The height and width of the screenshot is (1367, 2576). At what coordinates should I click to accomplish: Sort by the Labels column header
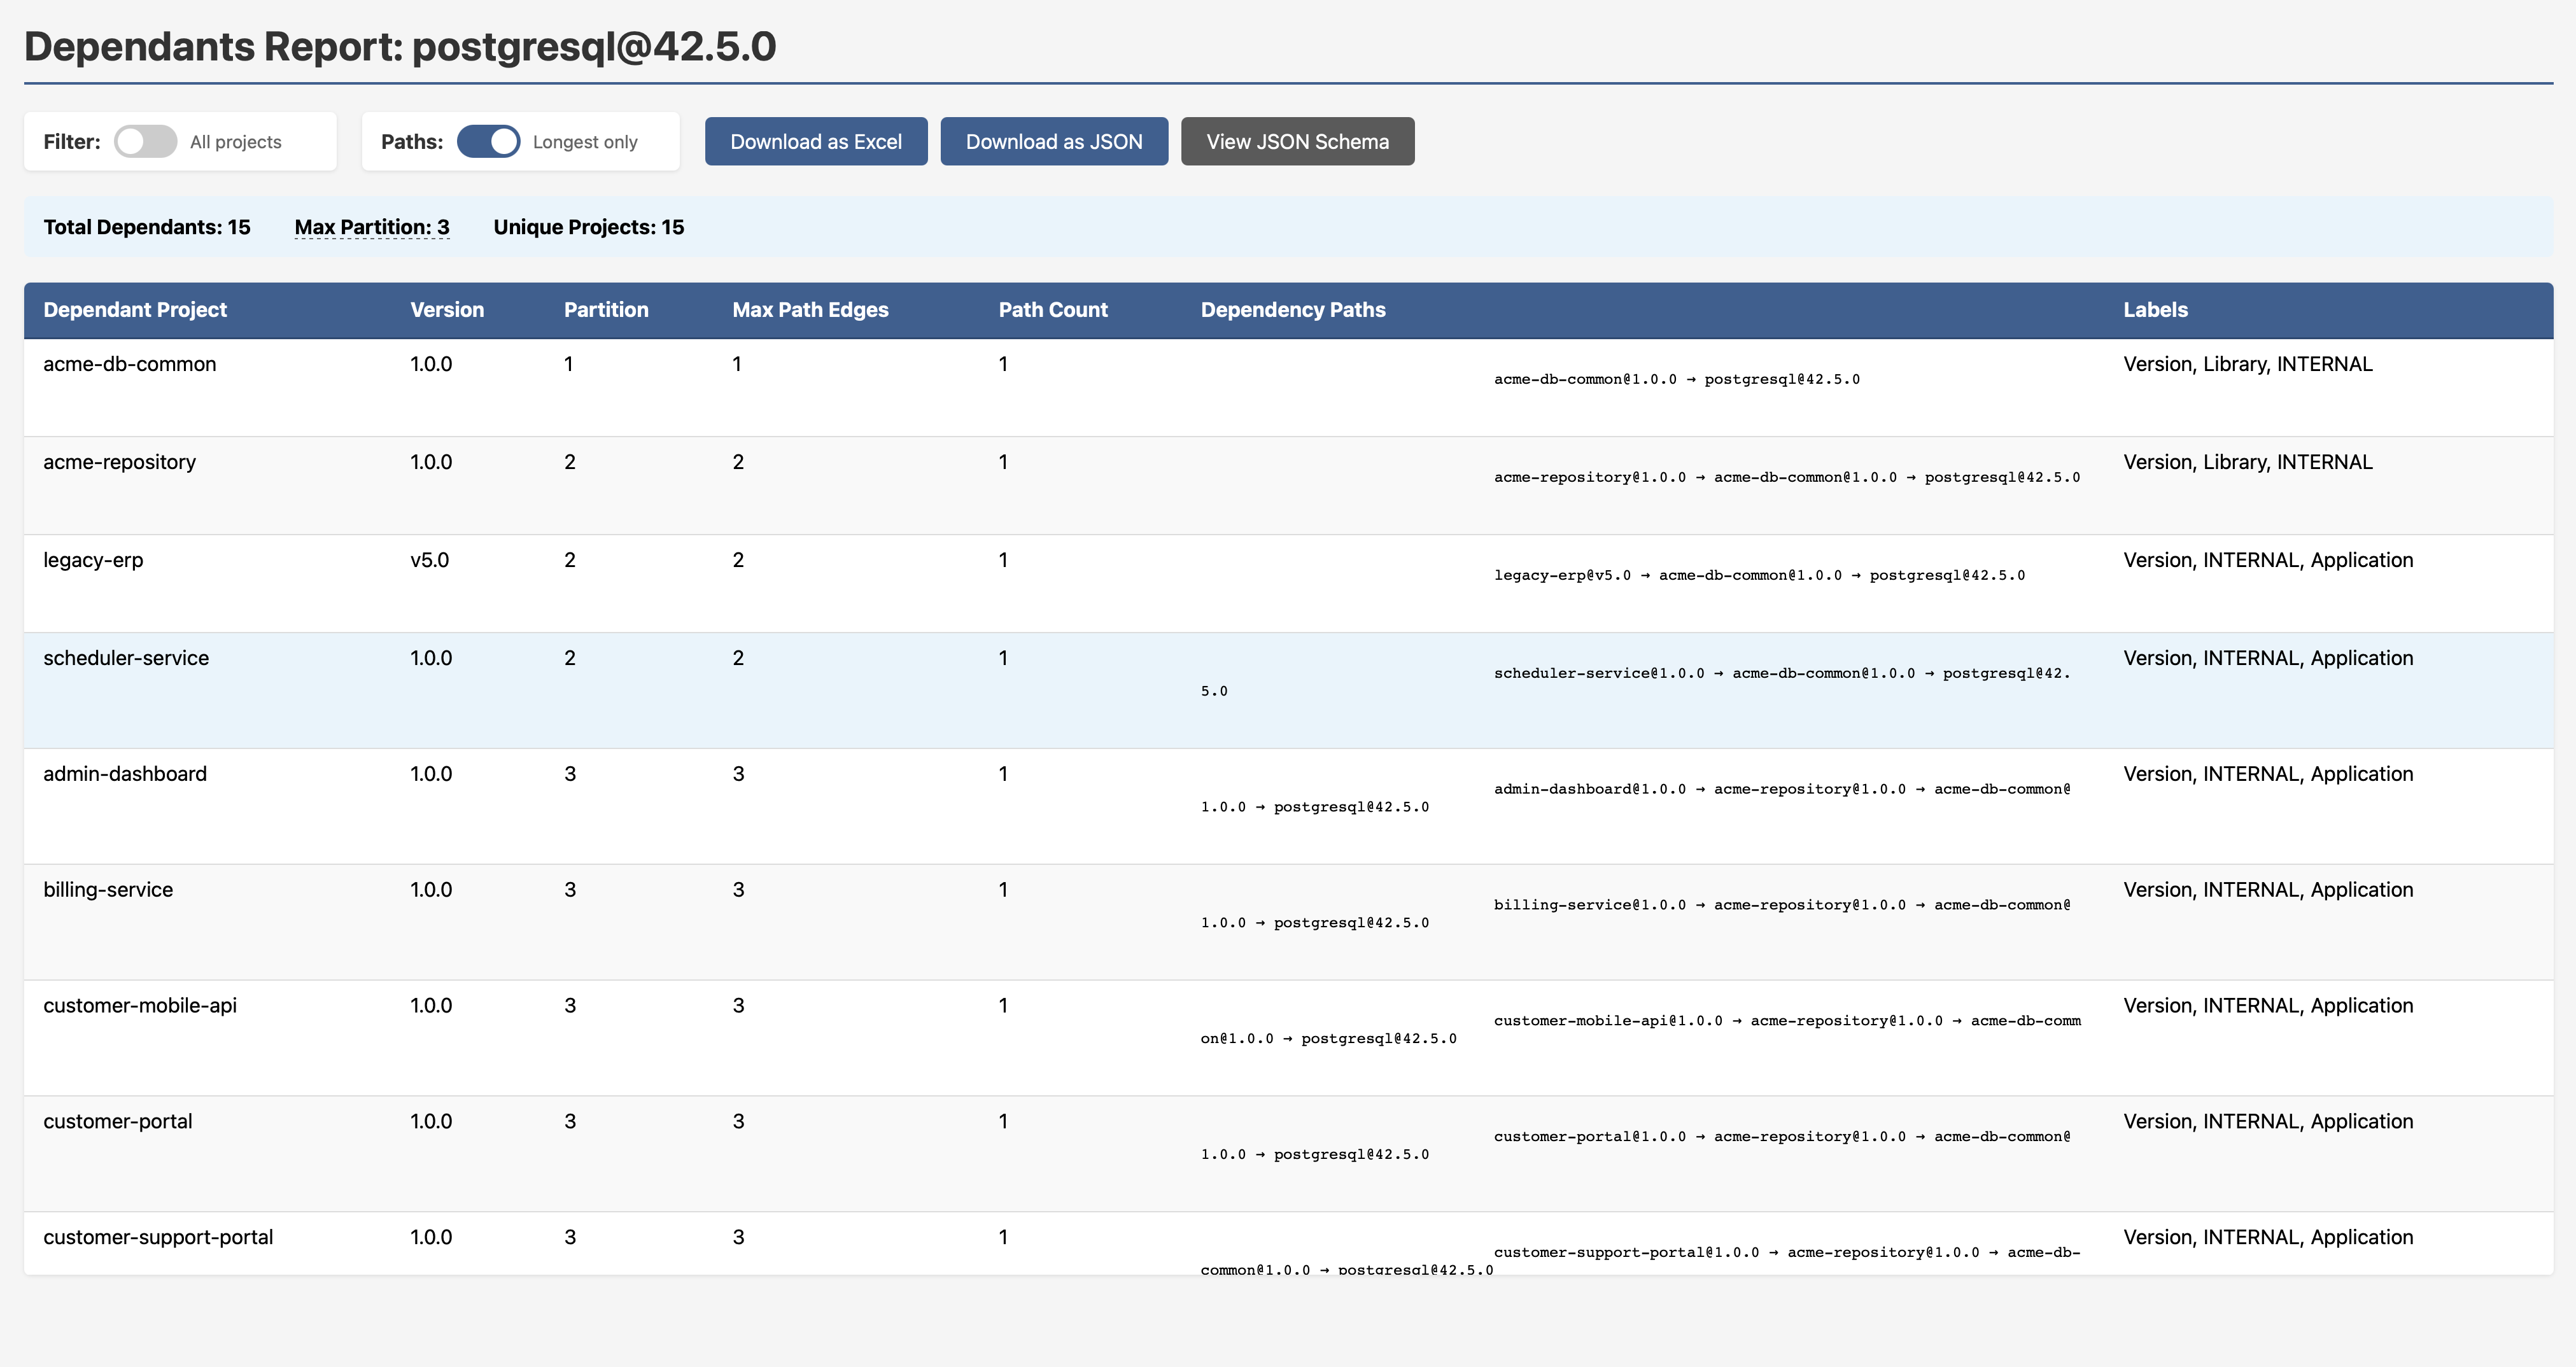(2156, 310)
